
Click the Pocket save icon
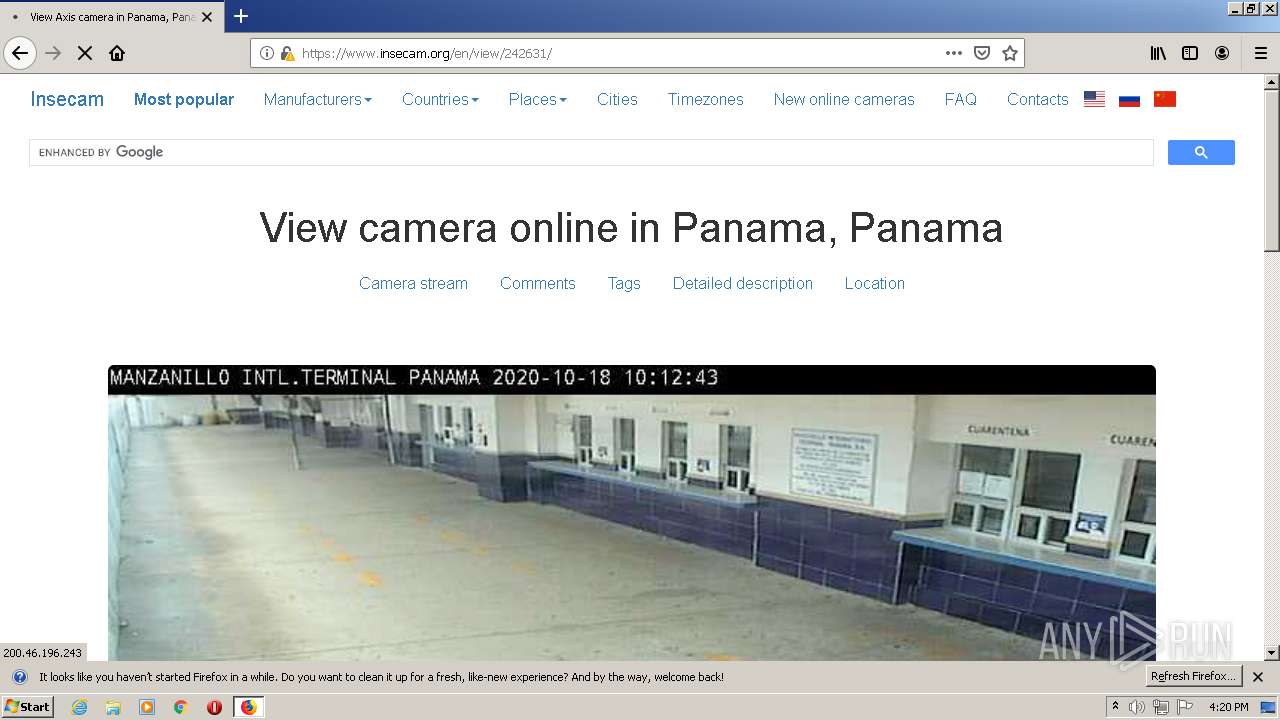pyautogui.click(x=982, y=53)
